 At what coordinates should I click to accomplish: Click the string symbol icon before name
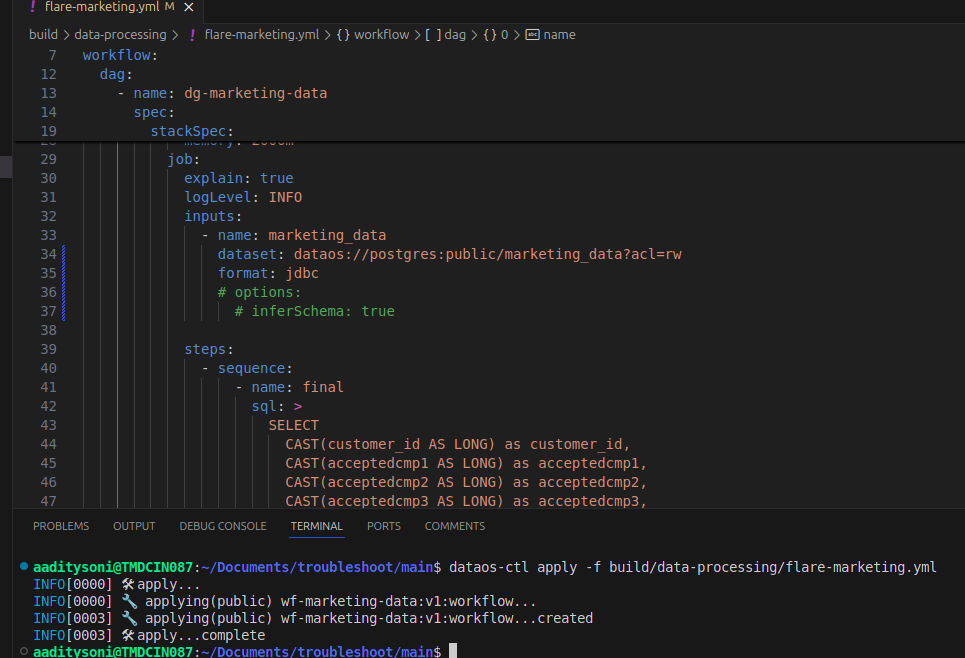coord(532,35)
